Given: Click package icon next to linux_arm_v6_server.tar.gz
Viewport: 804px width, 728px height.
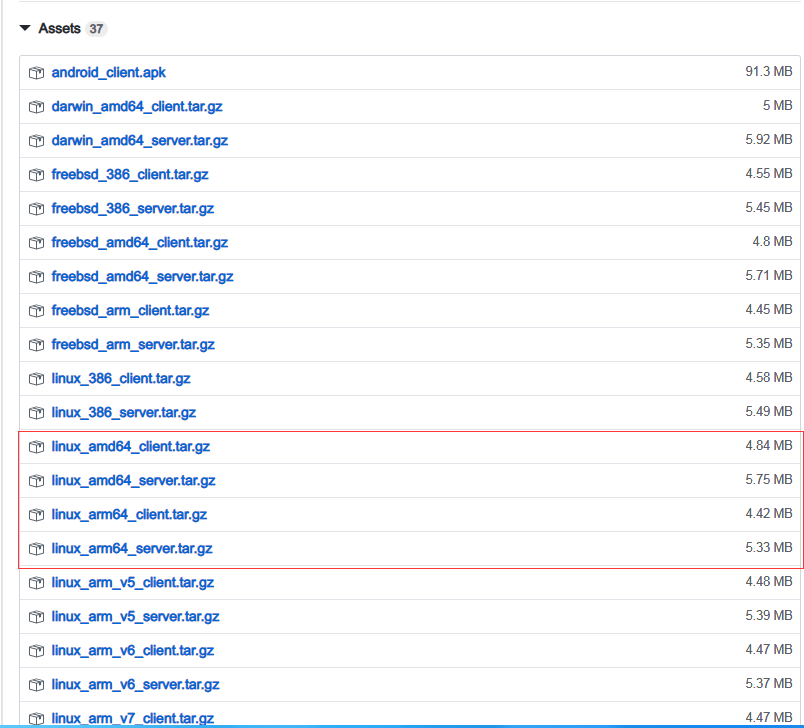Looking at the screenshot, I should (x=36, y=685).
